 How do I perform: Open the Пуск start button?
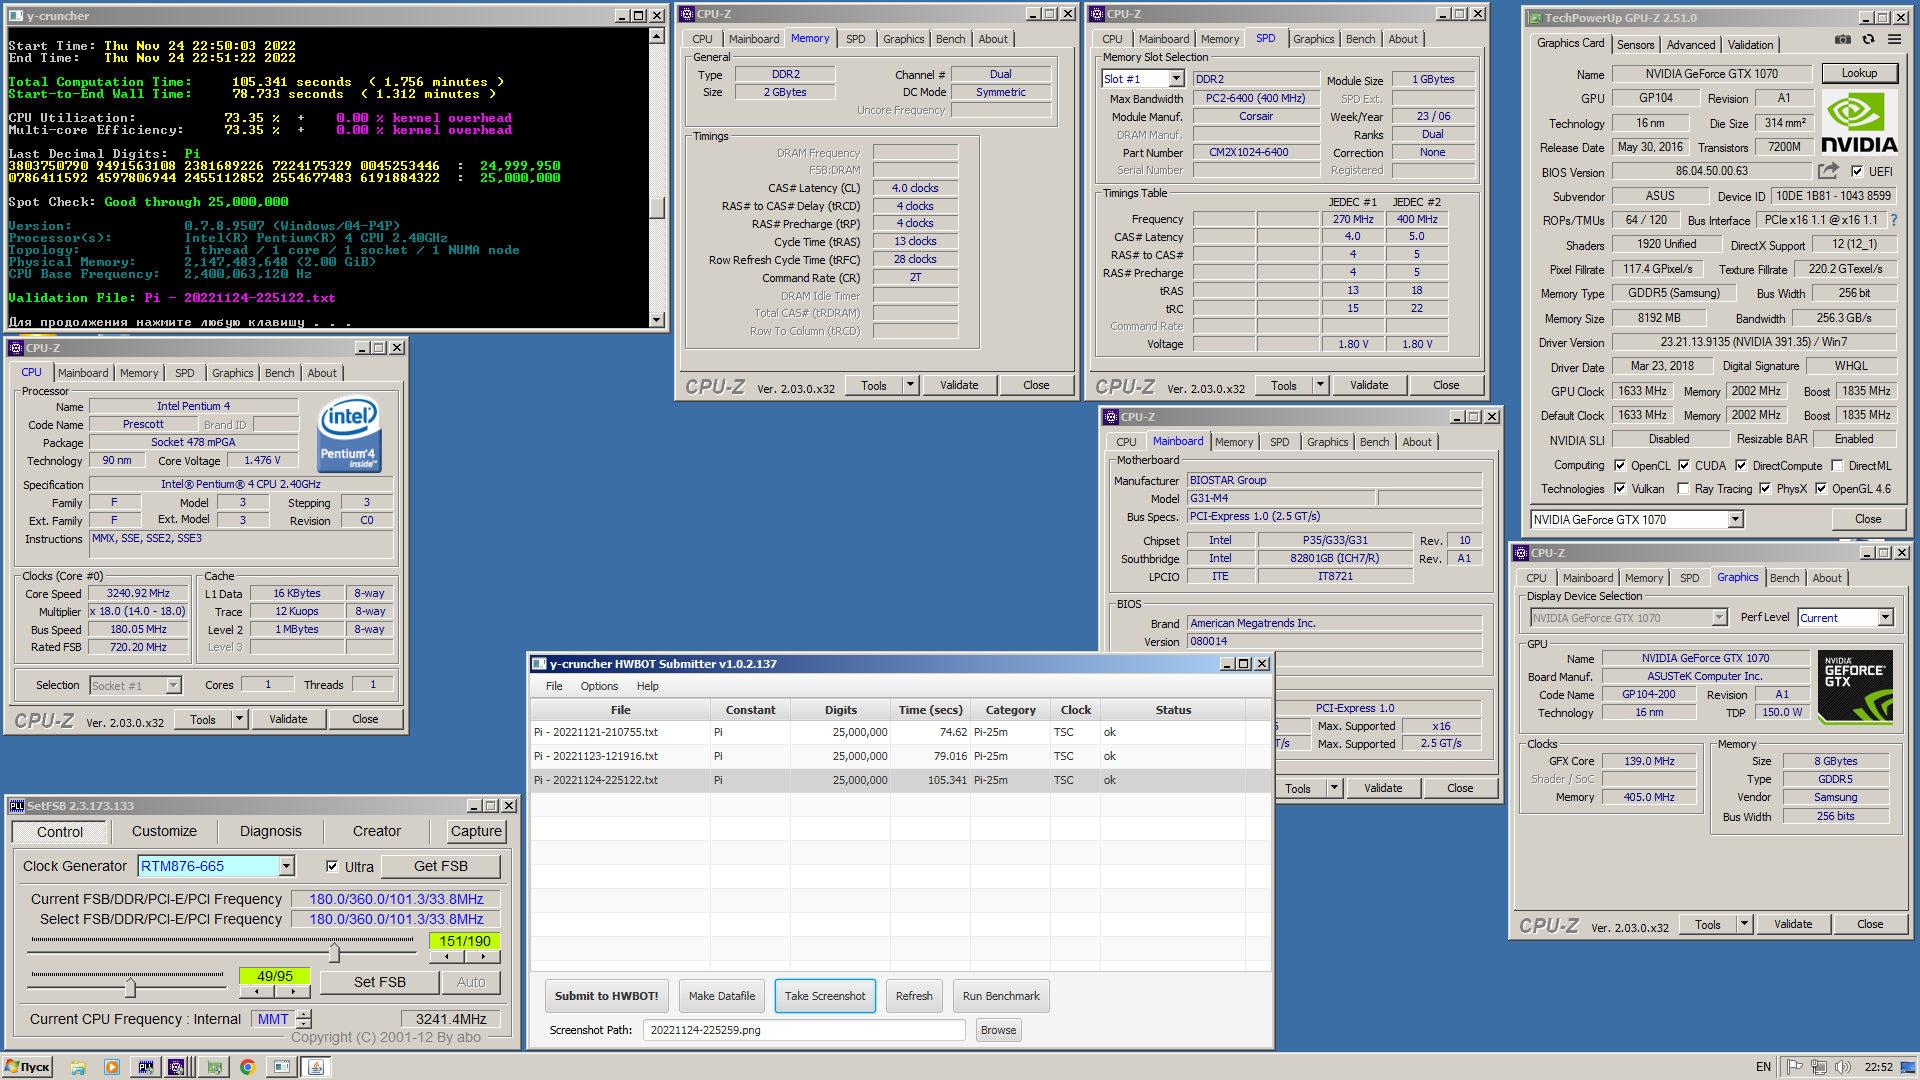coord(27,1067)
